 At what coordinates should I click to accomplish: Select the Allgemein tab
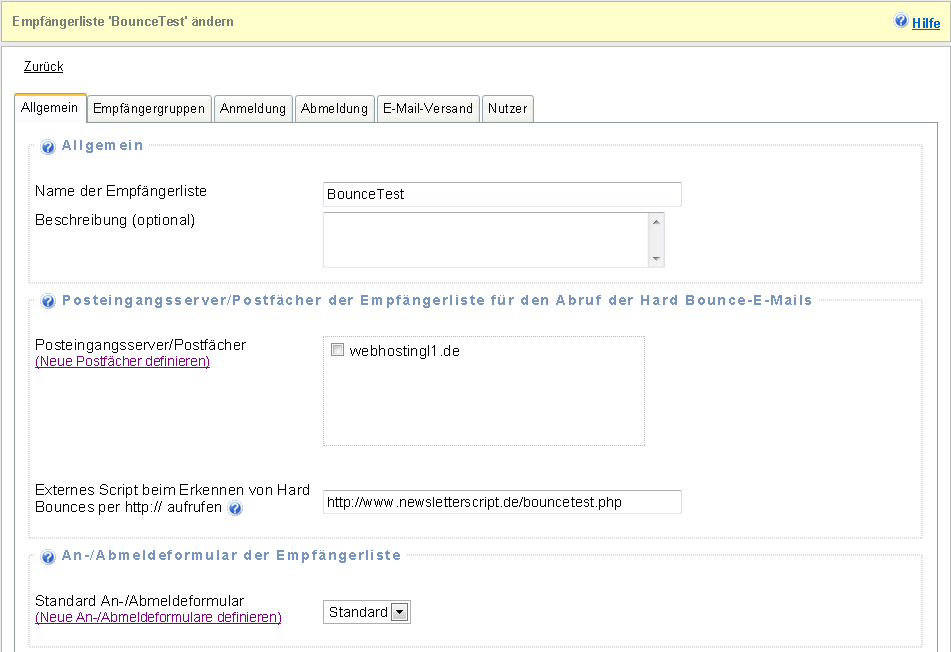coord(50,107)
